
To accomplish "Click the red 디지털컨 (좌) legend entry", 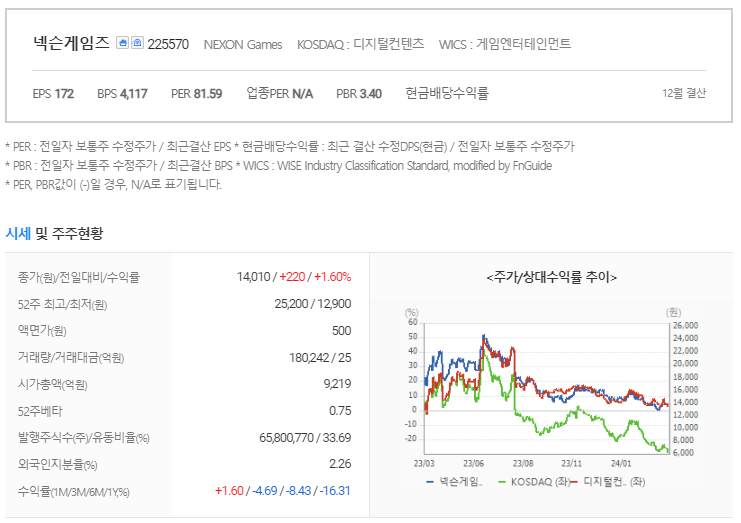I will [x=608, y=482].
